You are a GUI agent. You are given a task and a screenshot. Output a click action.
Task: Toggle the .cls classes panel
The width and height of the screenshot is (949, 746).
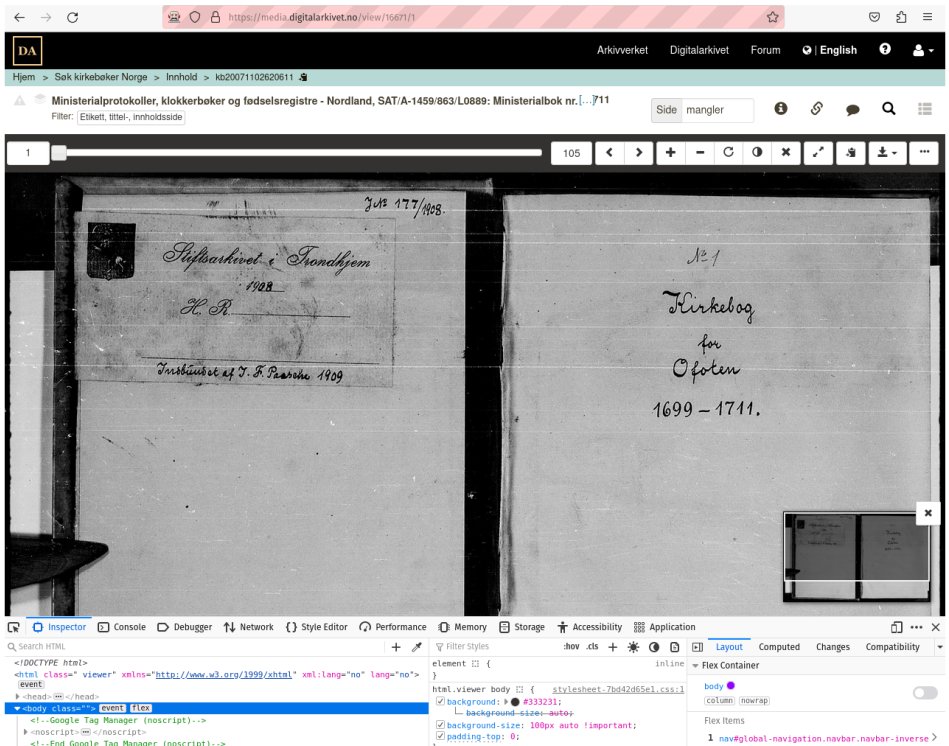[592, 647]
